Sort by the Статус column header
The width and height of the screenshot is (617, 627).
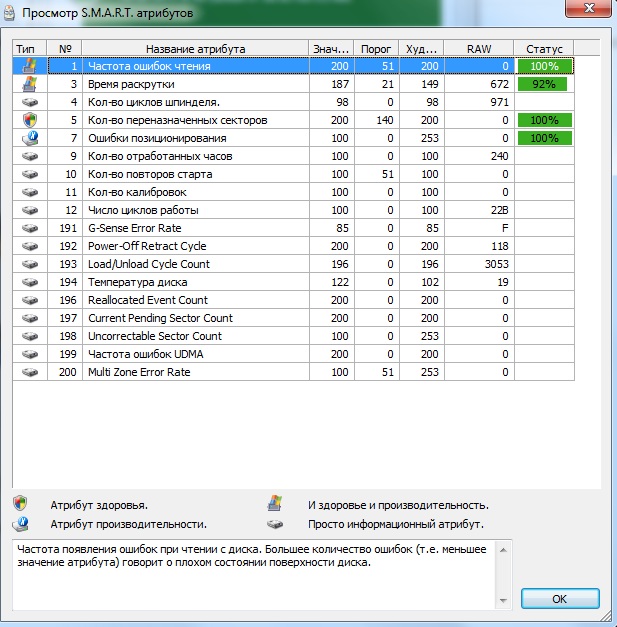544,49
